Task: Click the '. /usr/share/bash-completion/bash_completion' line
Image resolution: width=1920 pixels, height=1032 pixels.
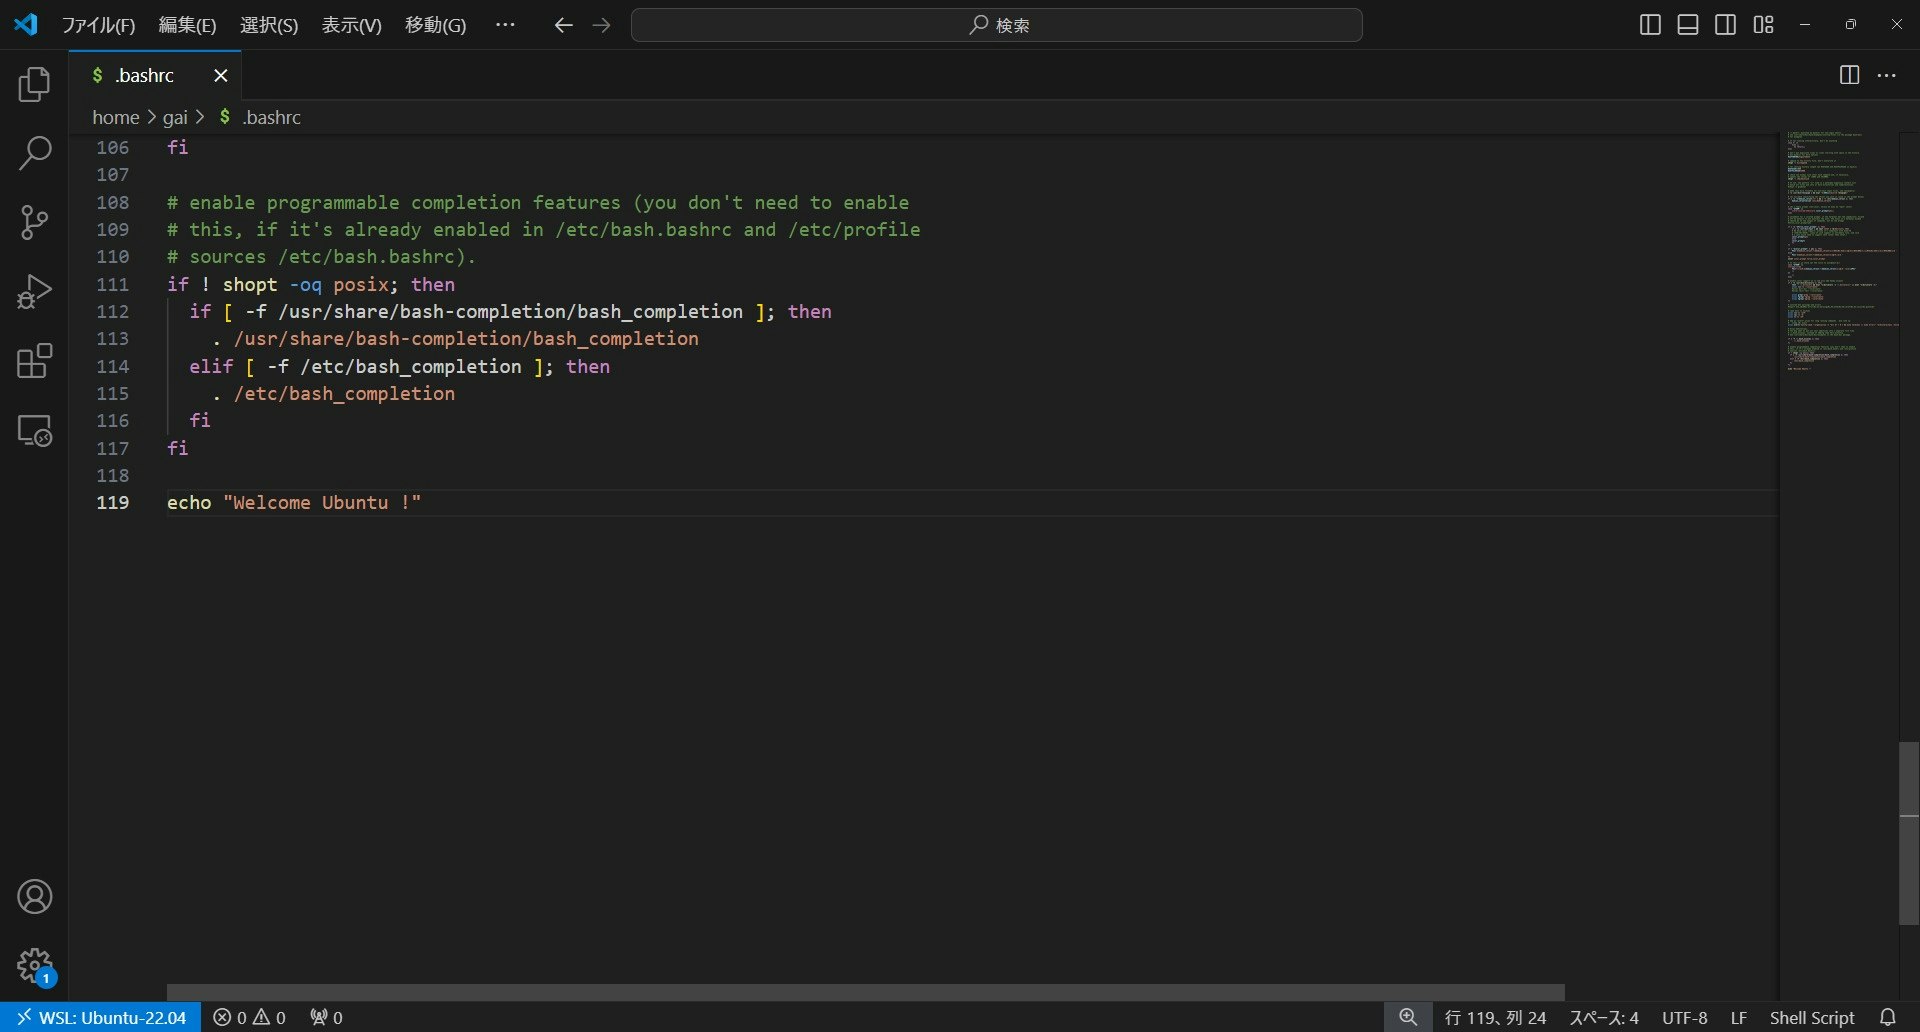Action: (x=455, y=338)
